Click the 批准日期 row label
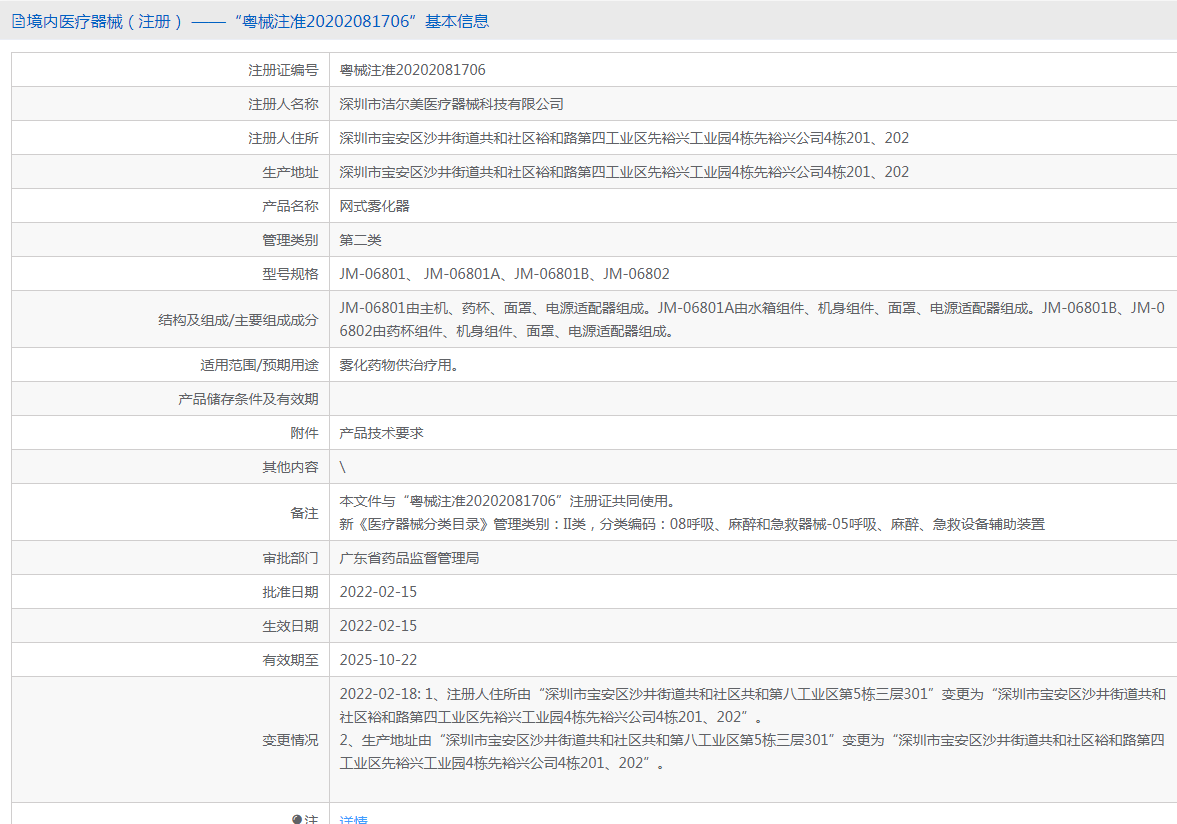The height and width of the screenshot is (824, 1177). coord(290,592)
